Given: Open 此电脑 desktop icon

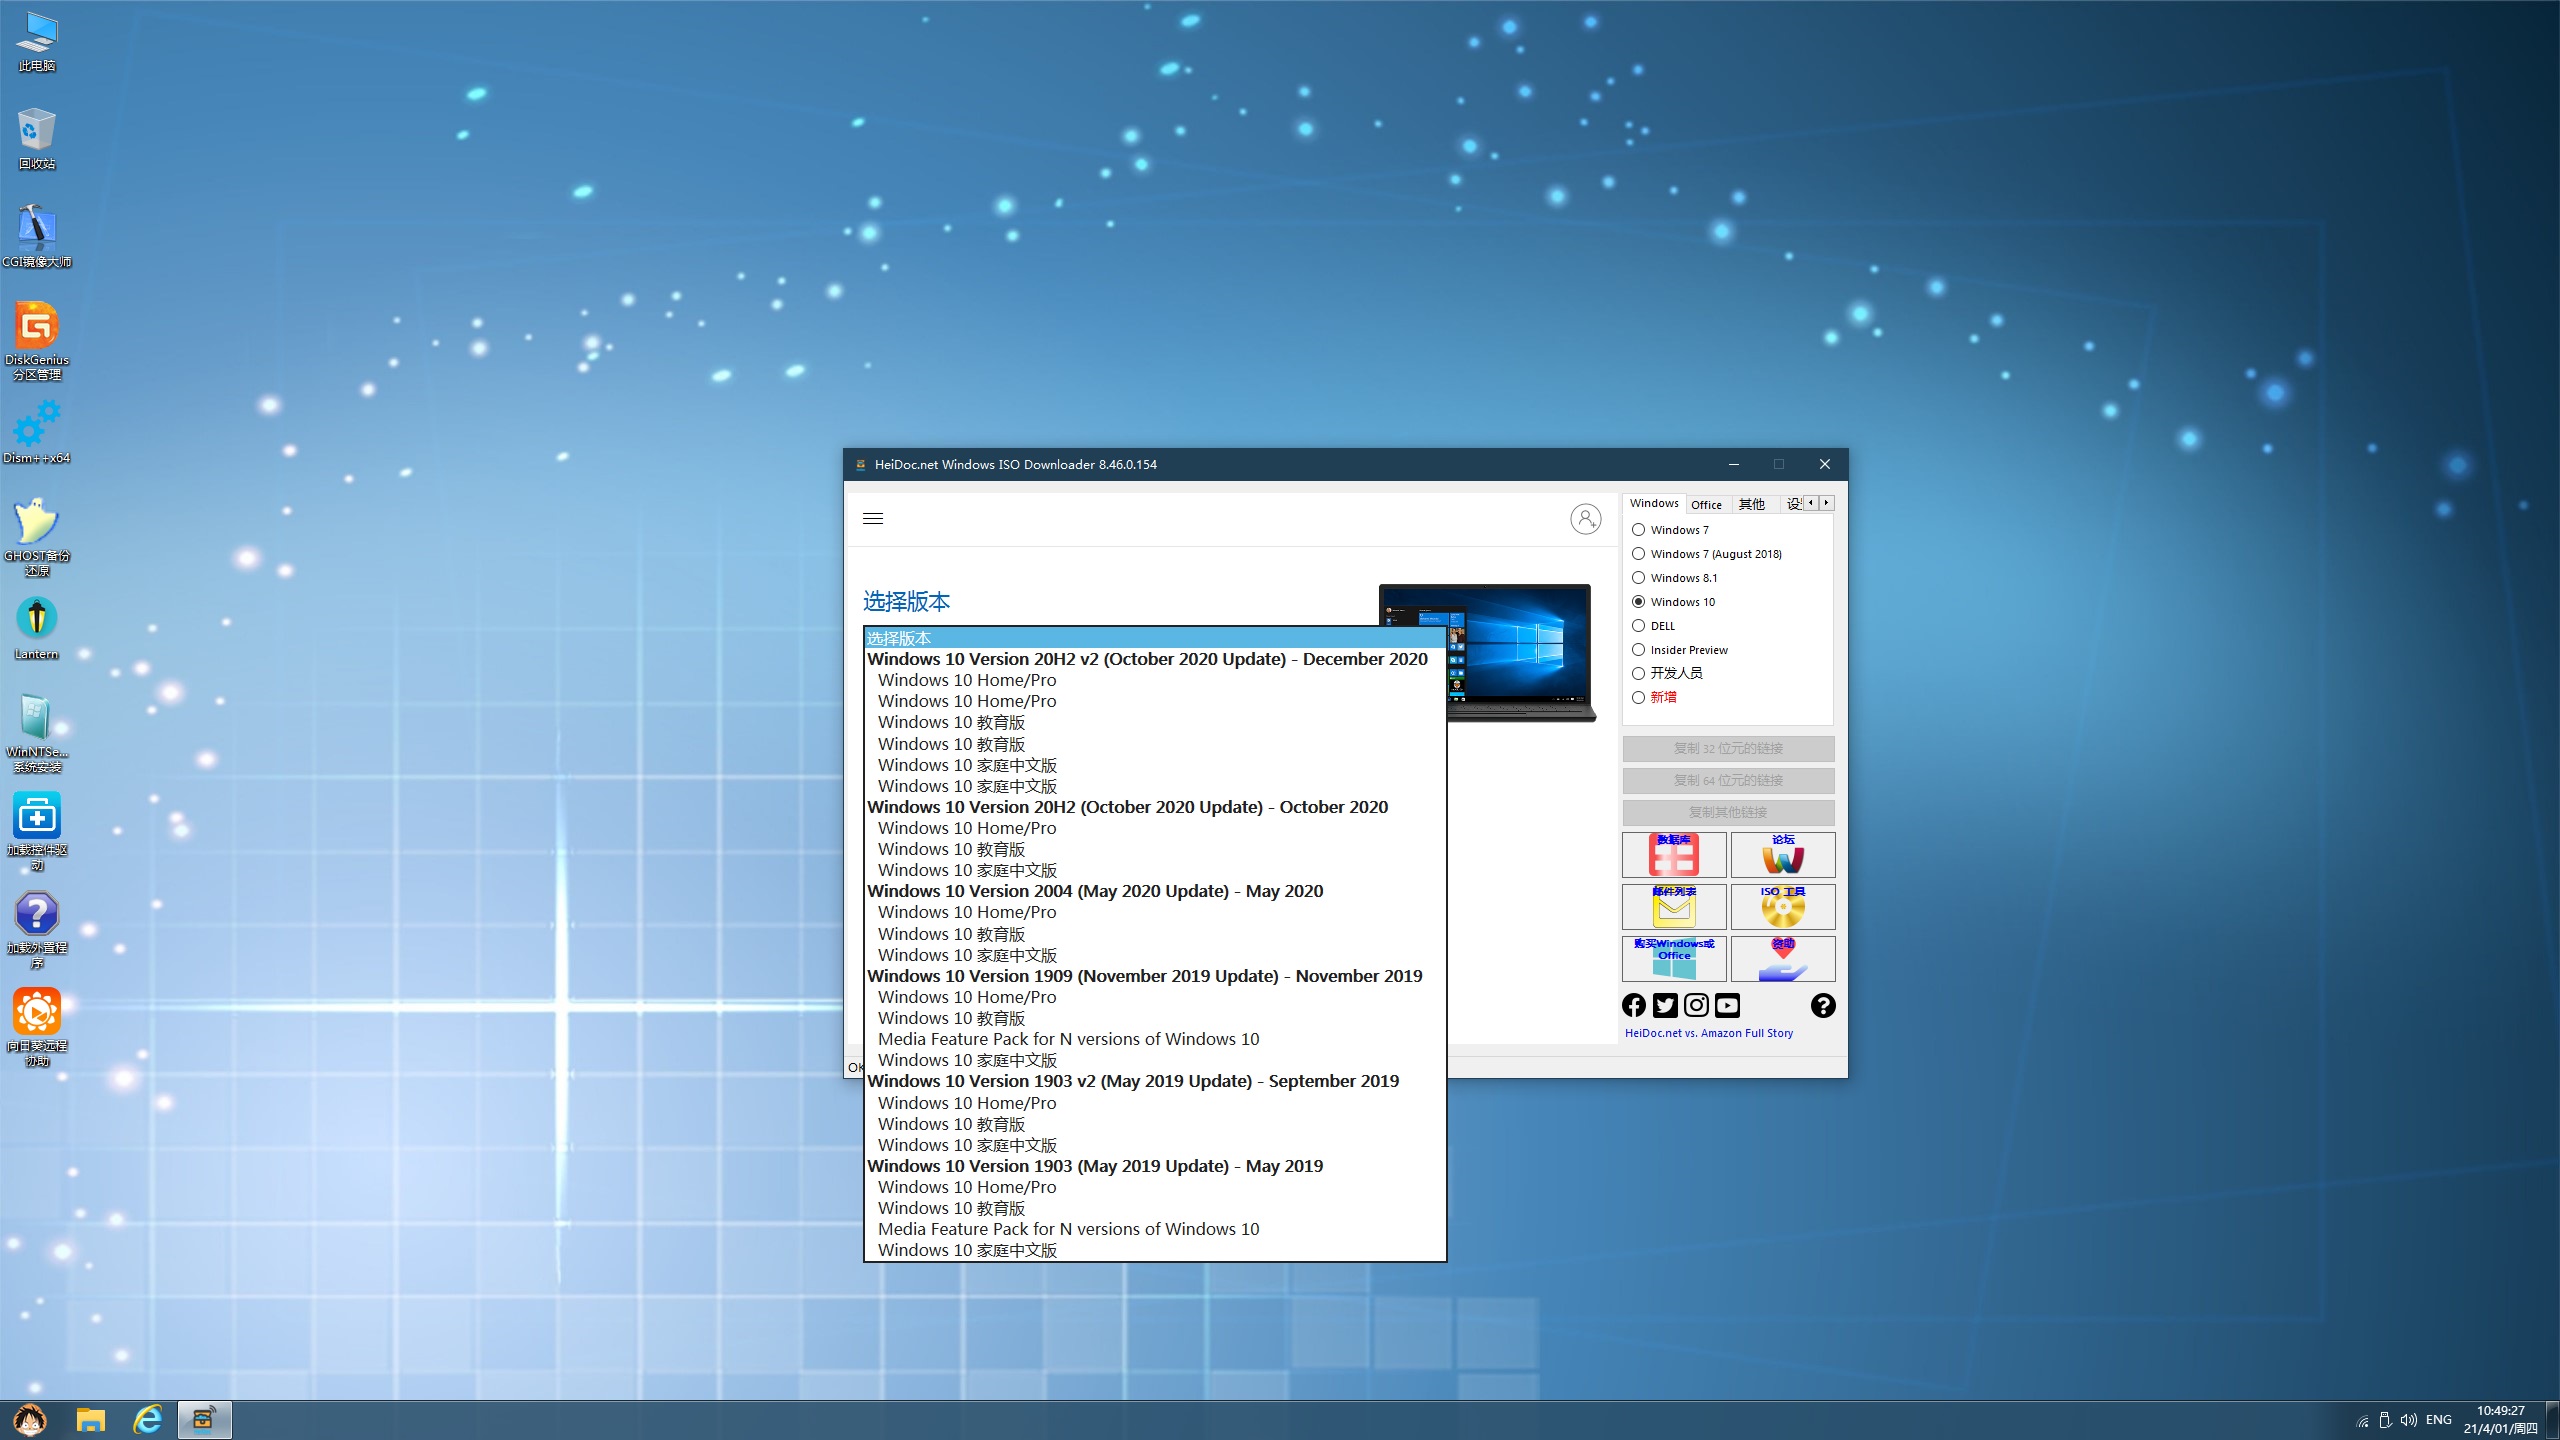Looking at the screenshot, I should click(37, 42).
